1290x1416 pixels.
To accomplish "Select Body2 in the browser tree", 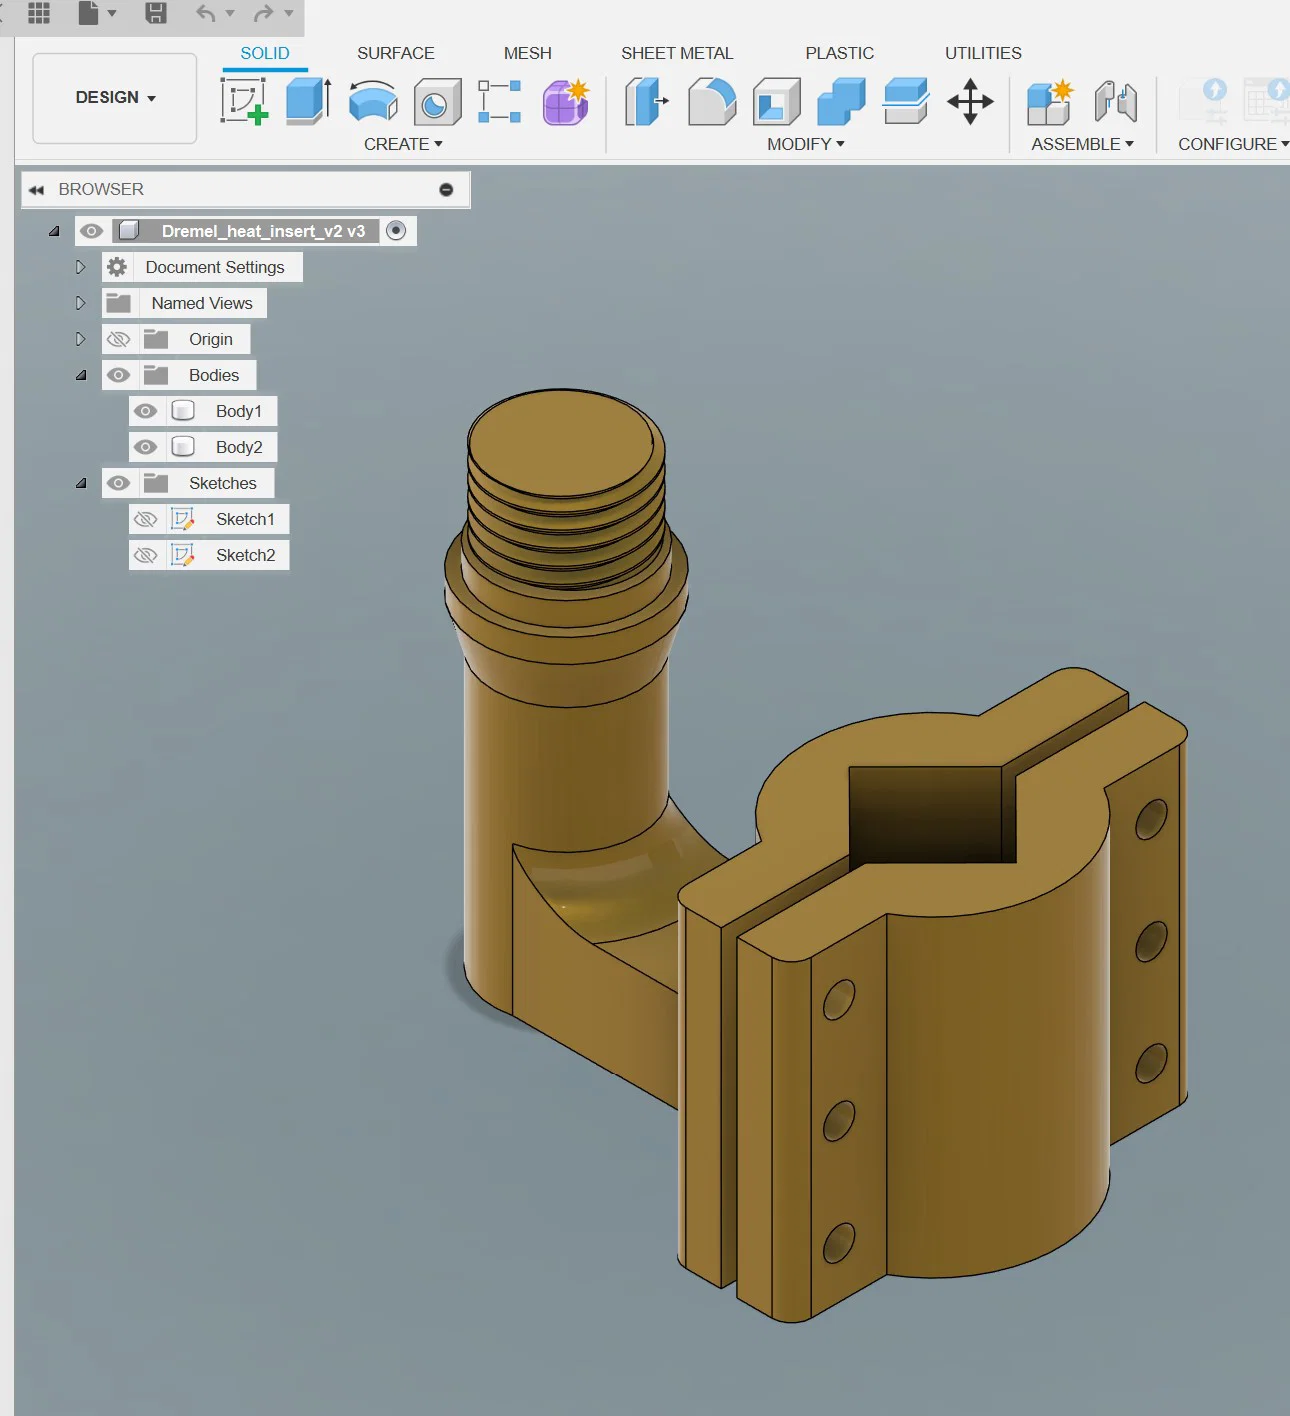I will pos(239,447).
